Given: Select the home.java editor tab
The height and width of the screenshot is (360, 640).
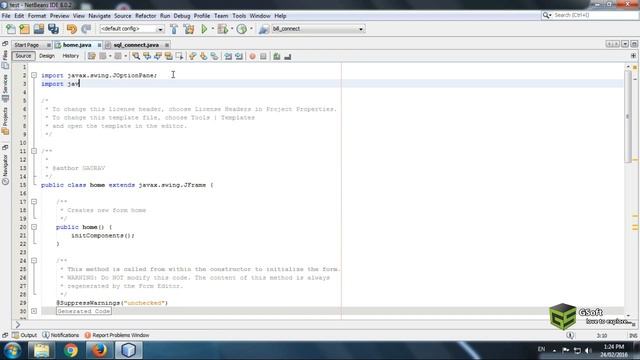Looking at the screenshot, I should pyautogui.click(x=77, y=45).
